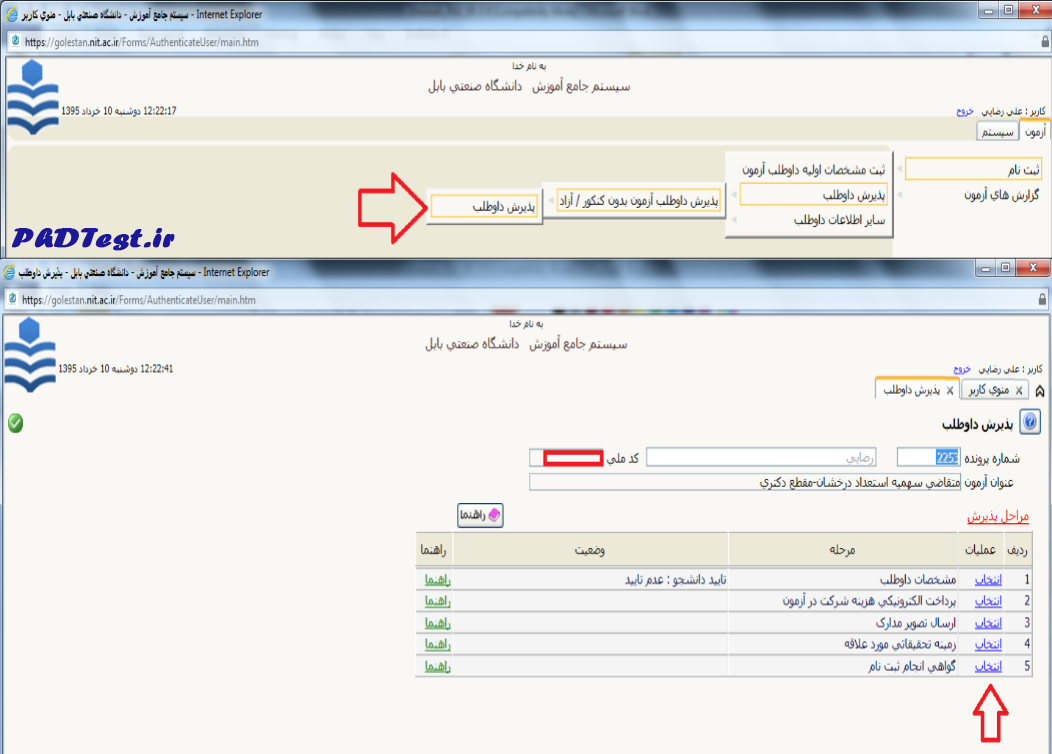Select the پذيرش داوطلب tab in lower window
The image size is (1052, 754).
coord(916,390)
